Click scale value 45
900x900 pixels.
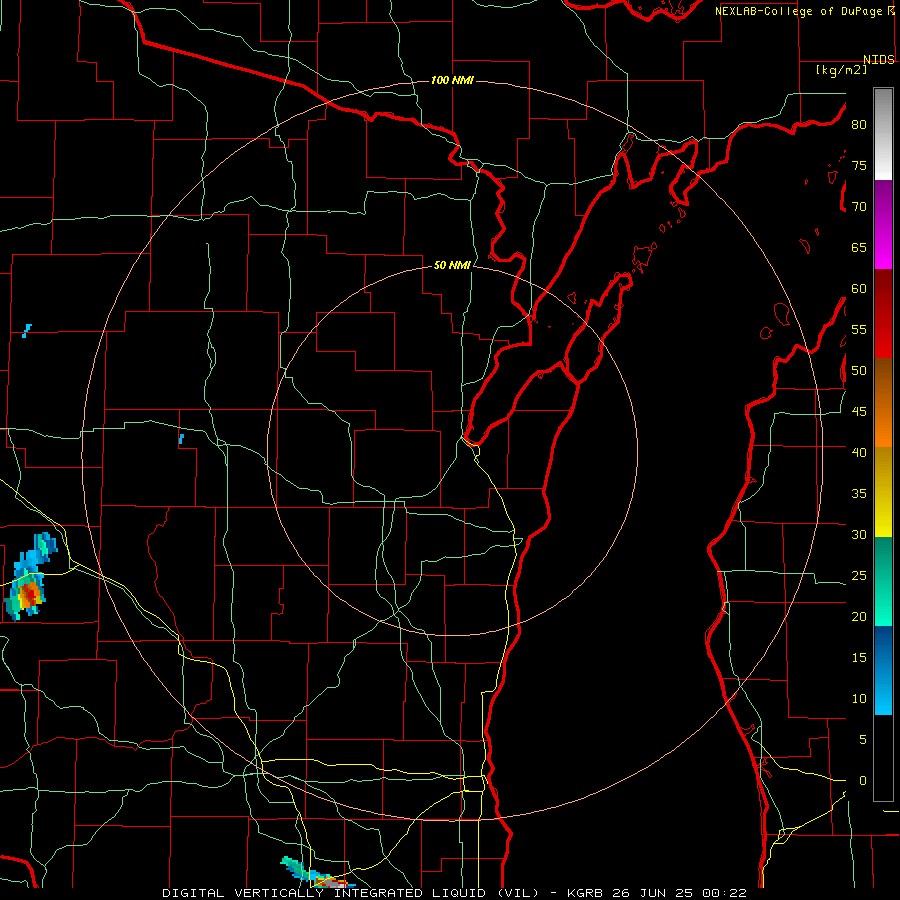(859, 412)
